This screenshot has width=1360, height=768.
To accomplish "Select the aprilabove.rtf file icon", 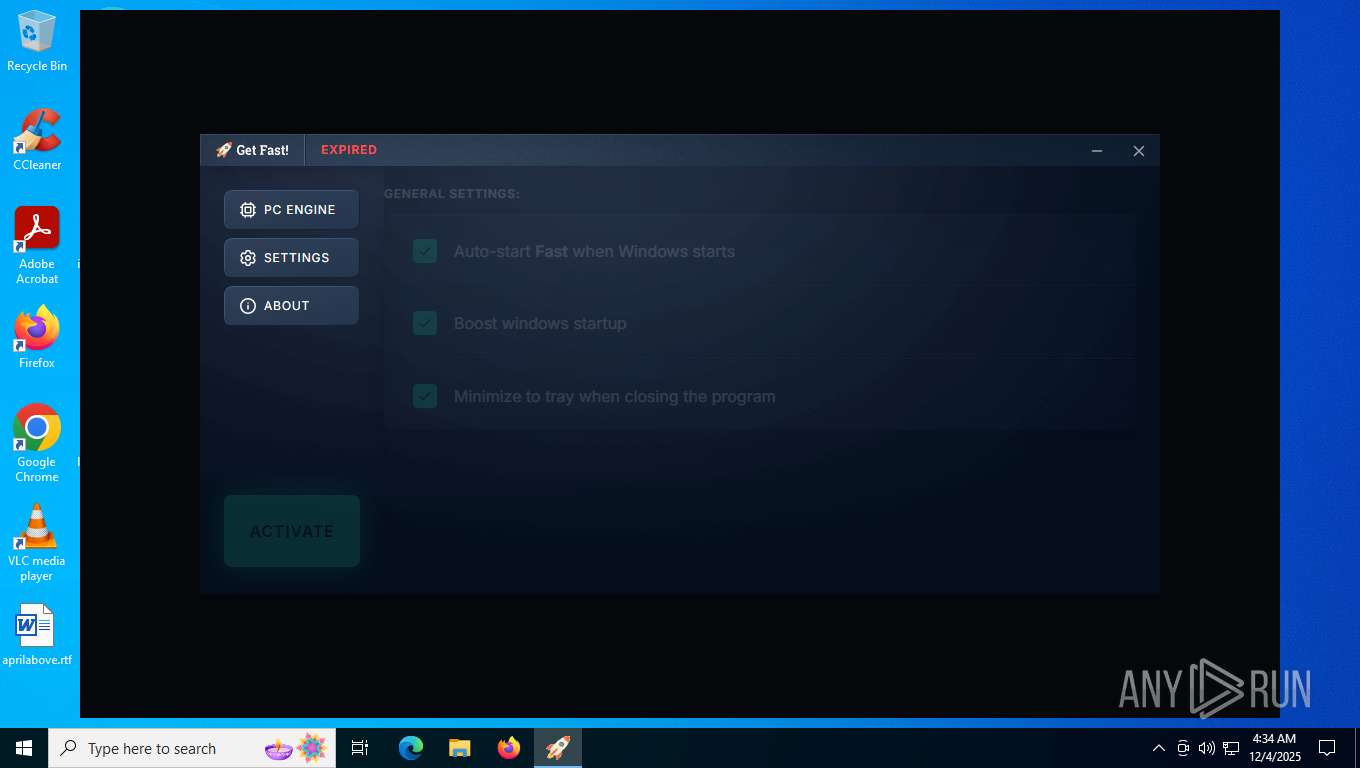I will click(x=37, y=635).
